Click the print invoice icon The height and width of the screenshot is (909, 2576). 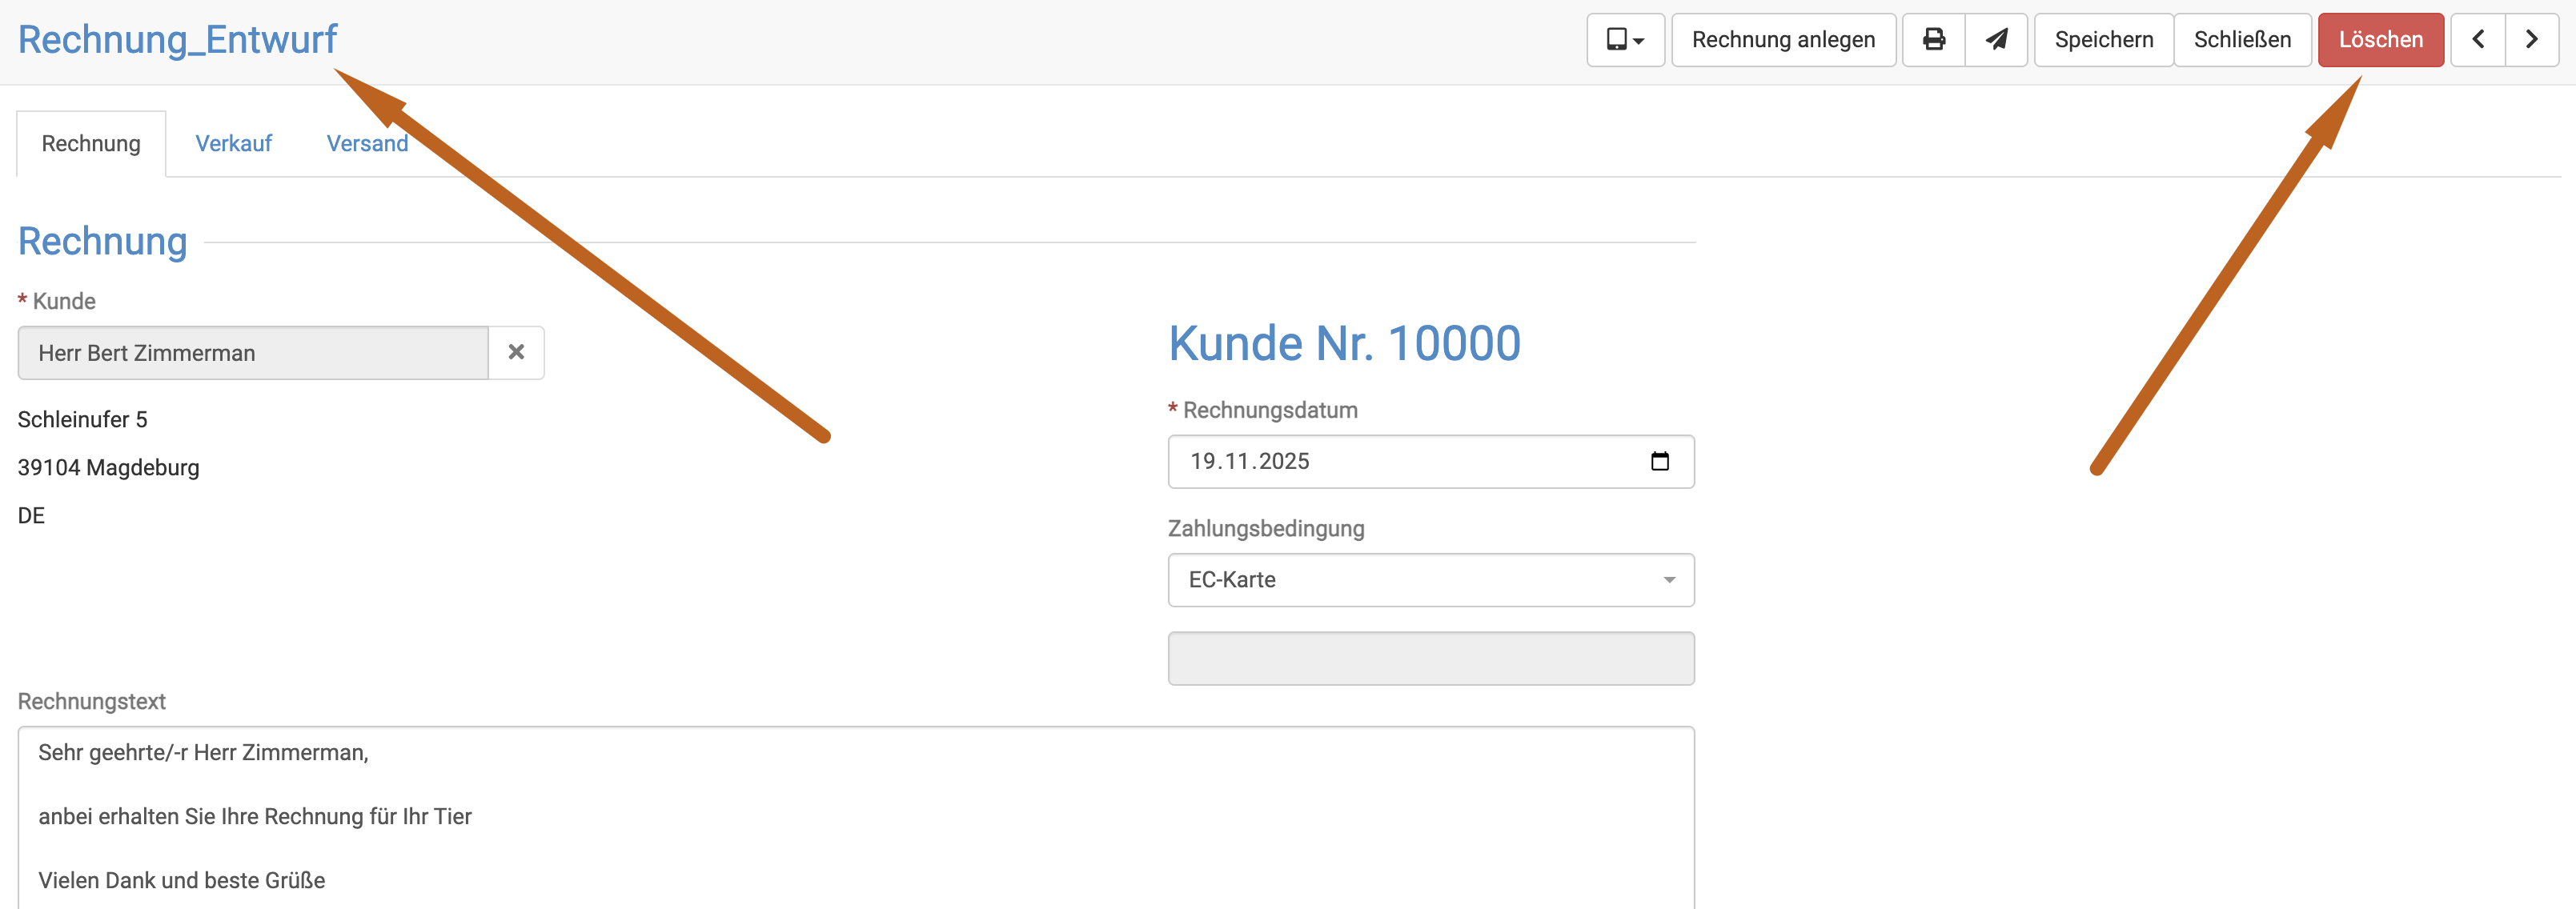pyautogui.click(x=1933, y=40)
